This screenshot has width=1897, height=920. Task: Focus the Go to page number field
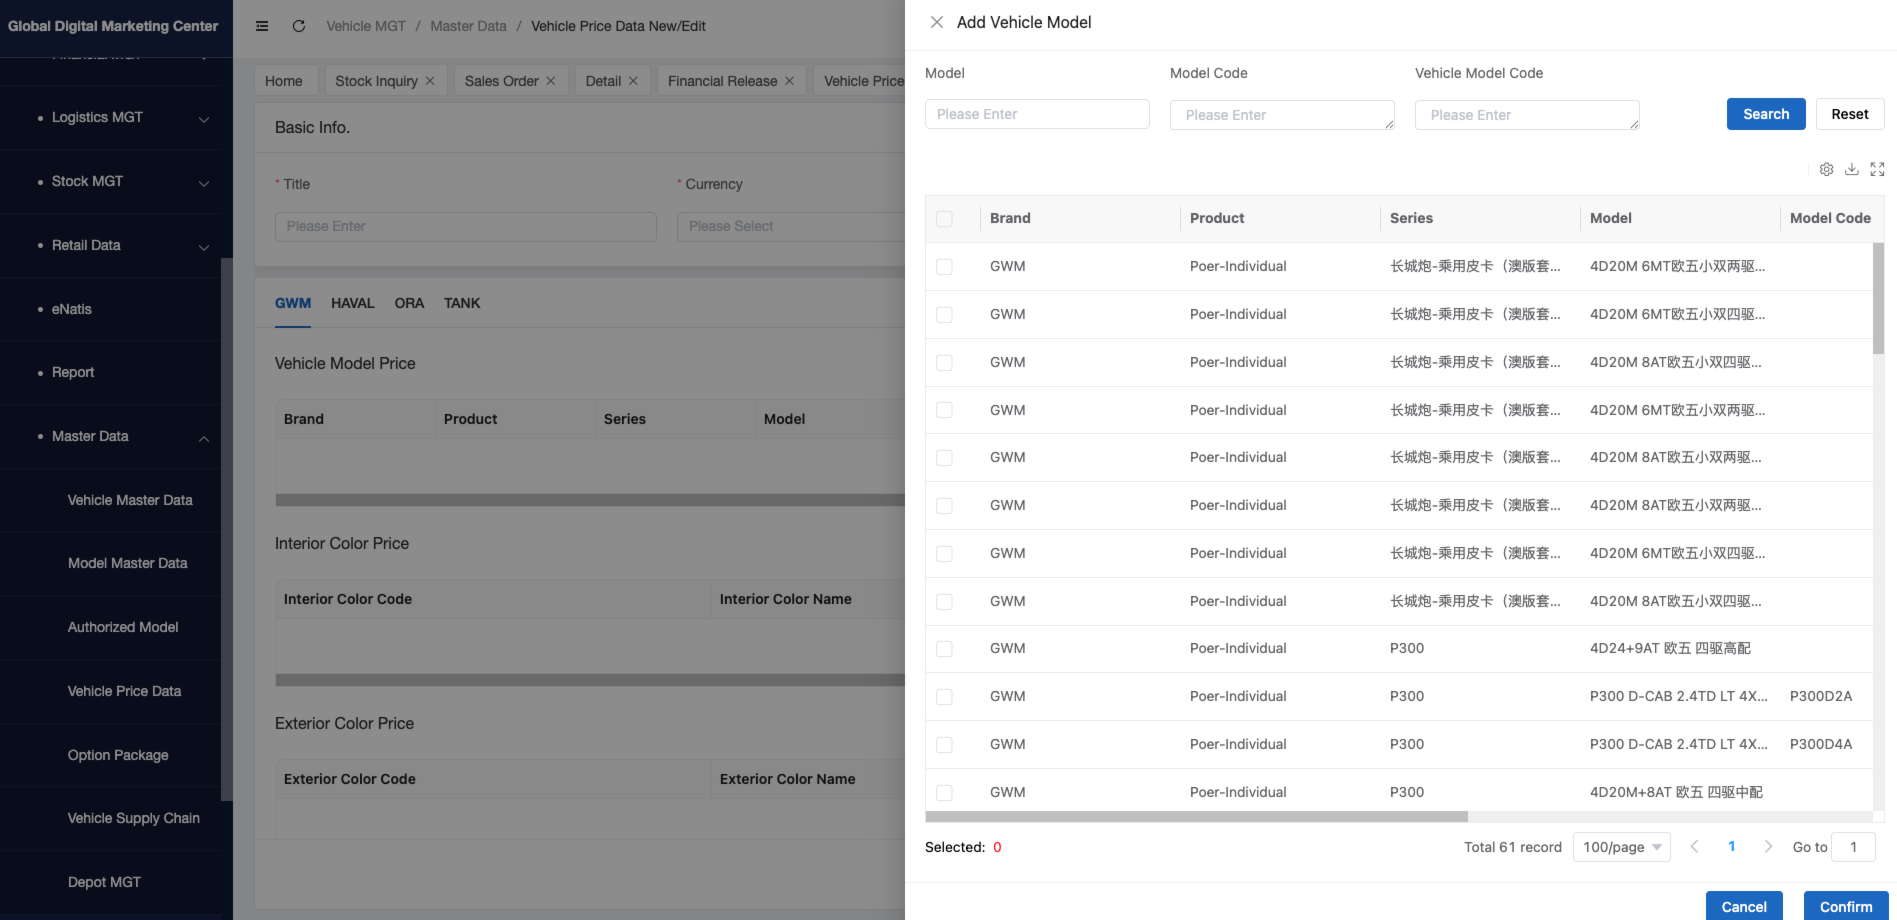coord(1853,847)
